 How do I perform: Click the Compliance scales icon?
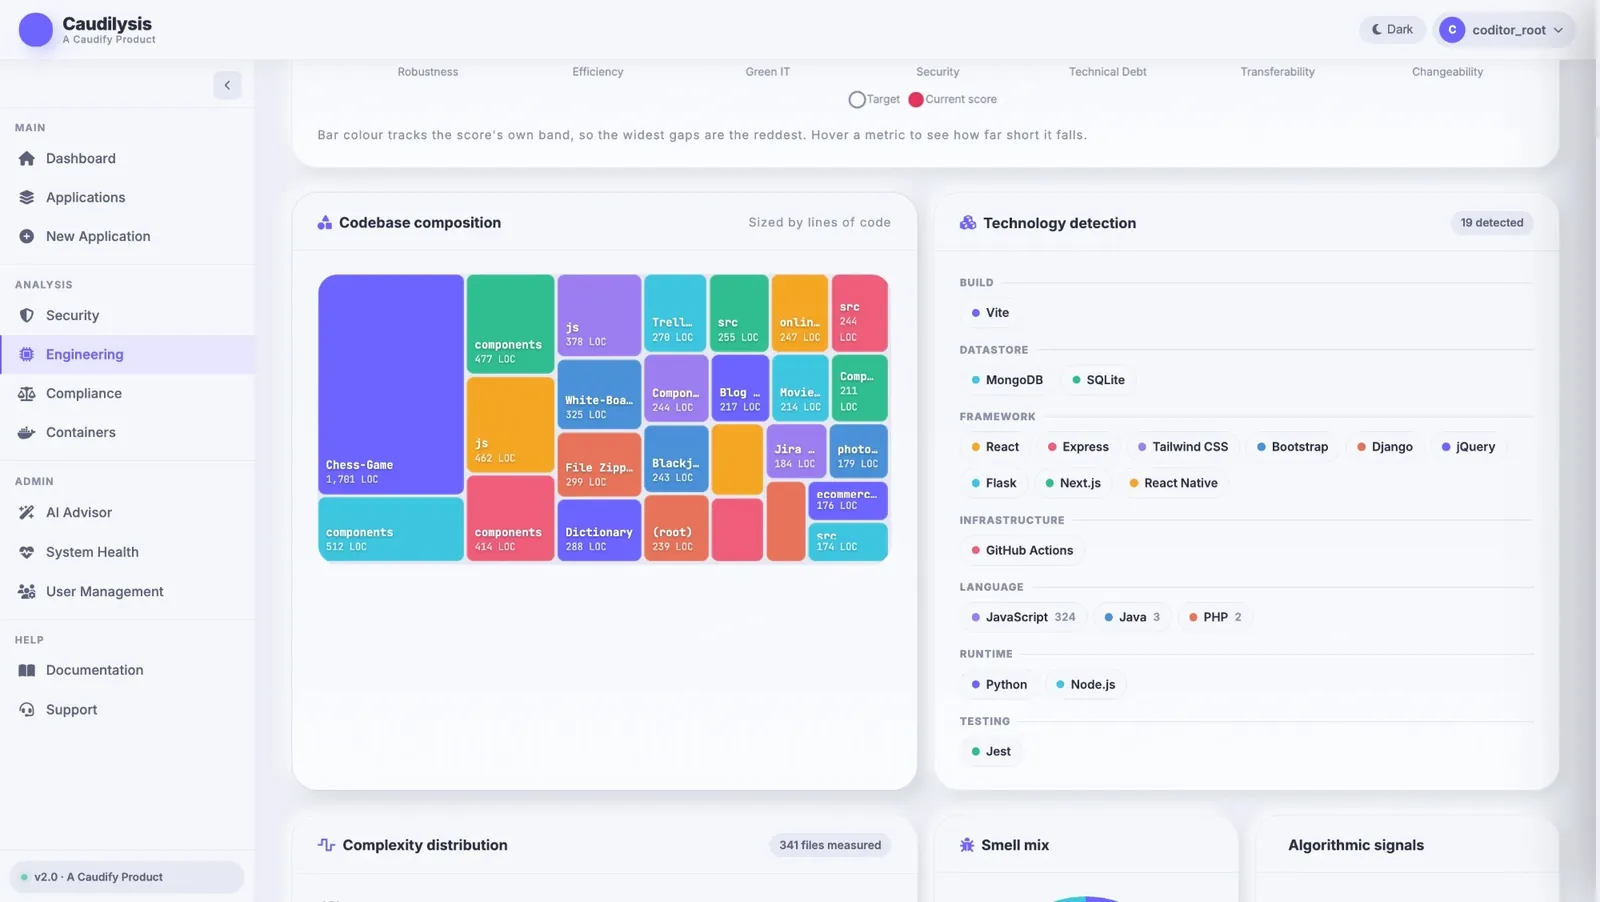[x=27, y=393]
